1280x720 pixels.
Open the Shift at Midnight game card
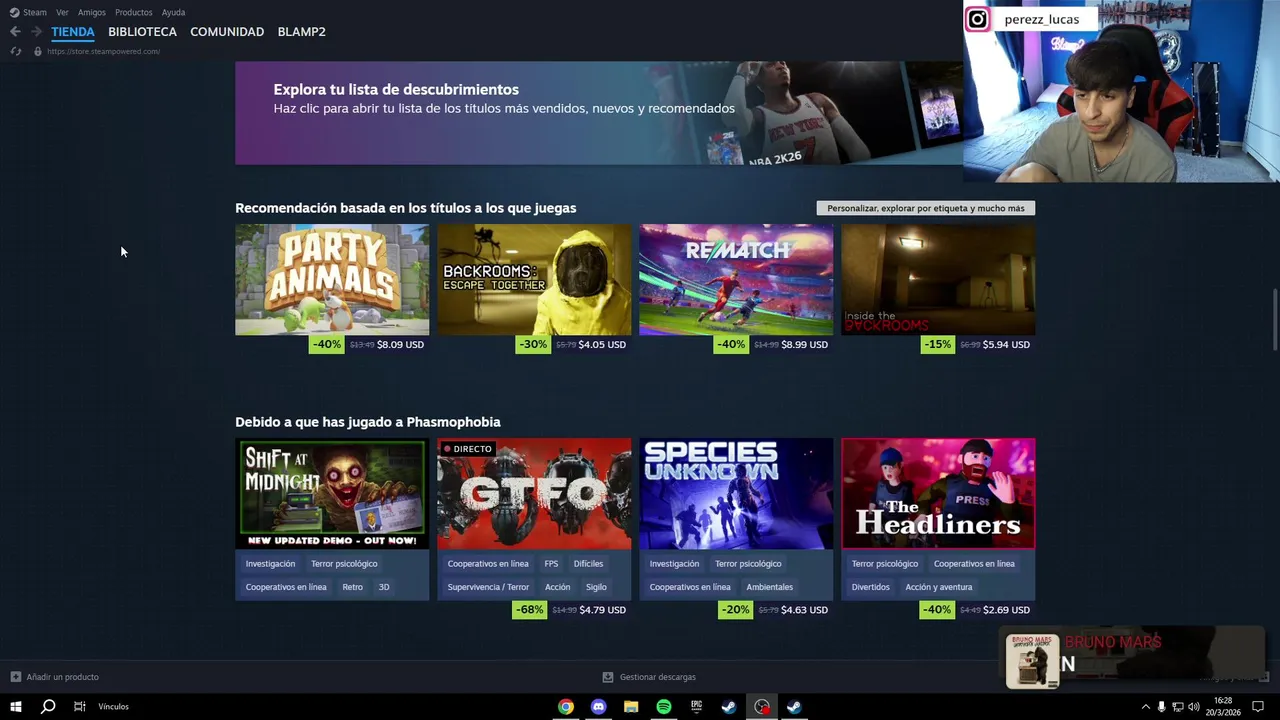click(x=332, y=493)
